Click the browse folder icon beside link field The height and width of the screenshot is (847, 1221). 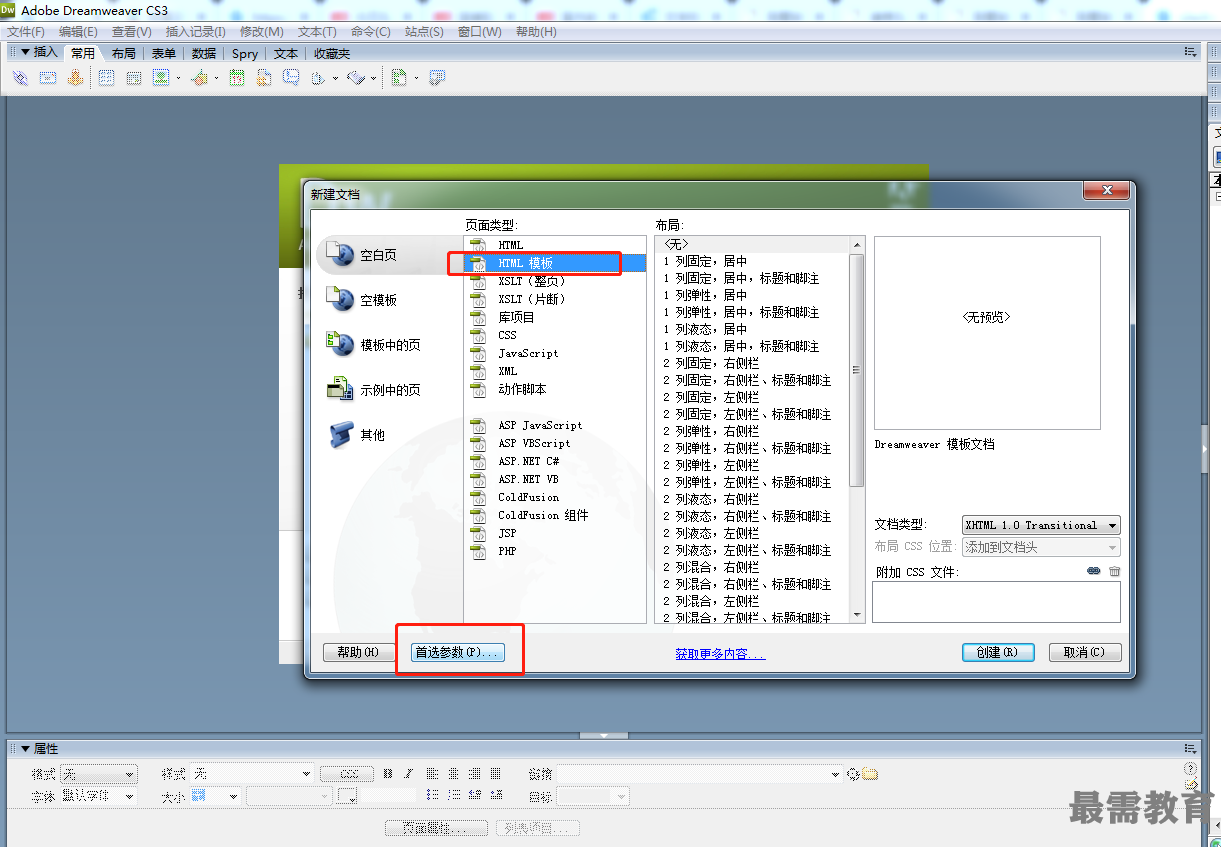[x=870, y=774]
